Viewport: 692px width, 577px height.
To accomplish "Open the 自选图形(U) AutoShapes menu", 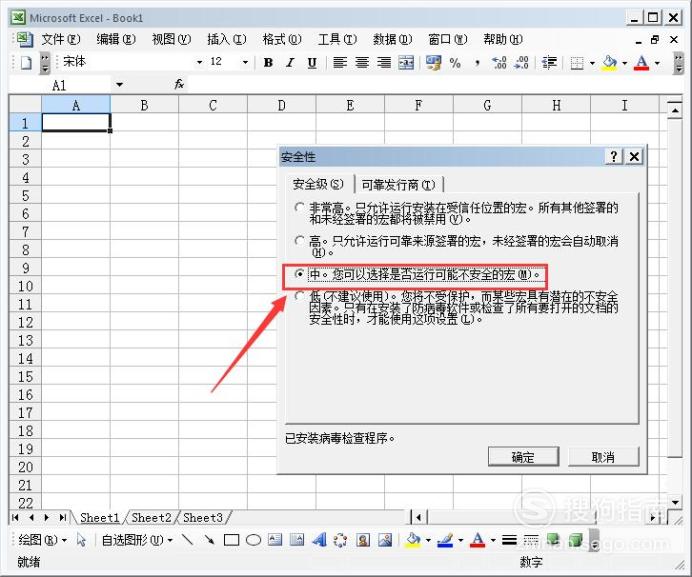I will pyautogui.click(x=137, y=539).
